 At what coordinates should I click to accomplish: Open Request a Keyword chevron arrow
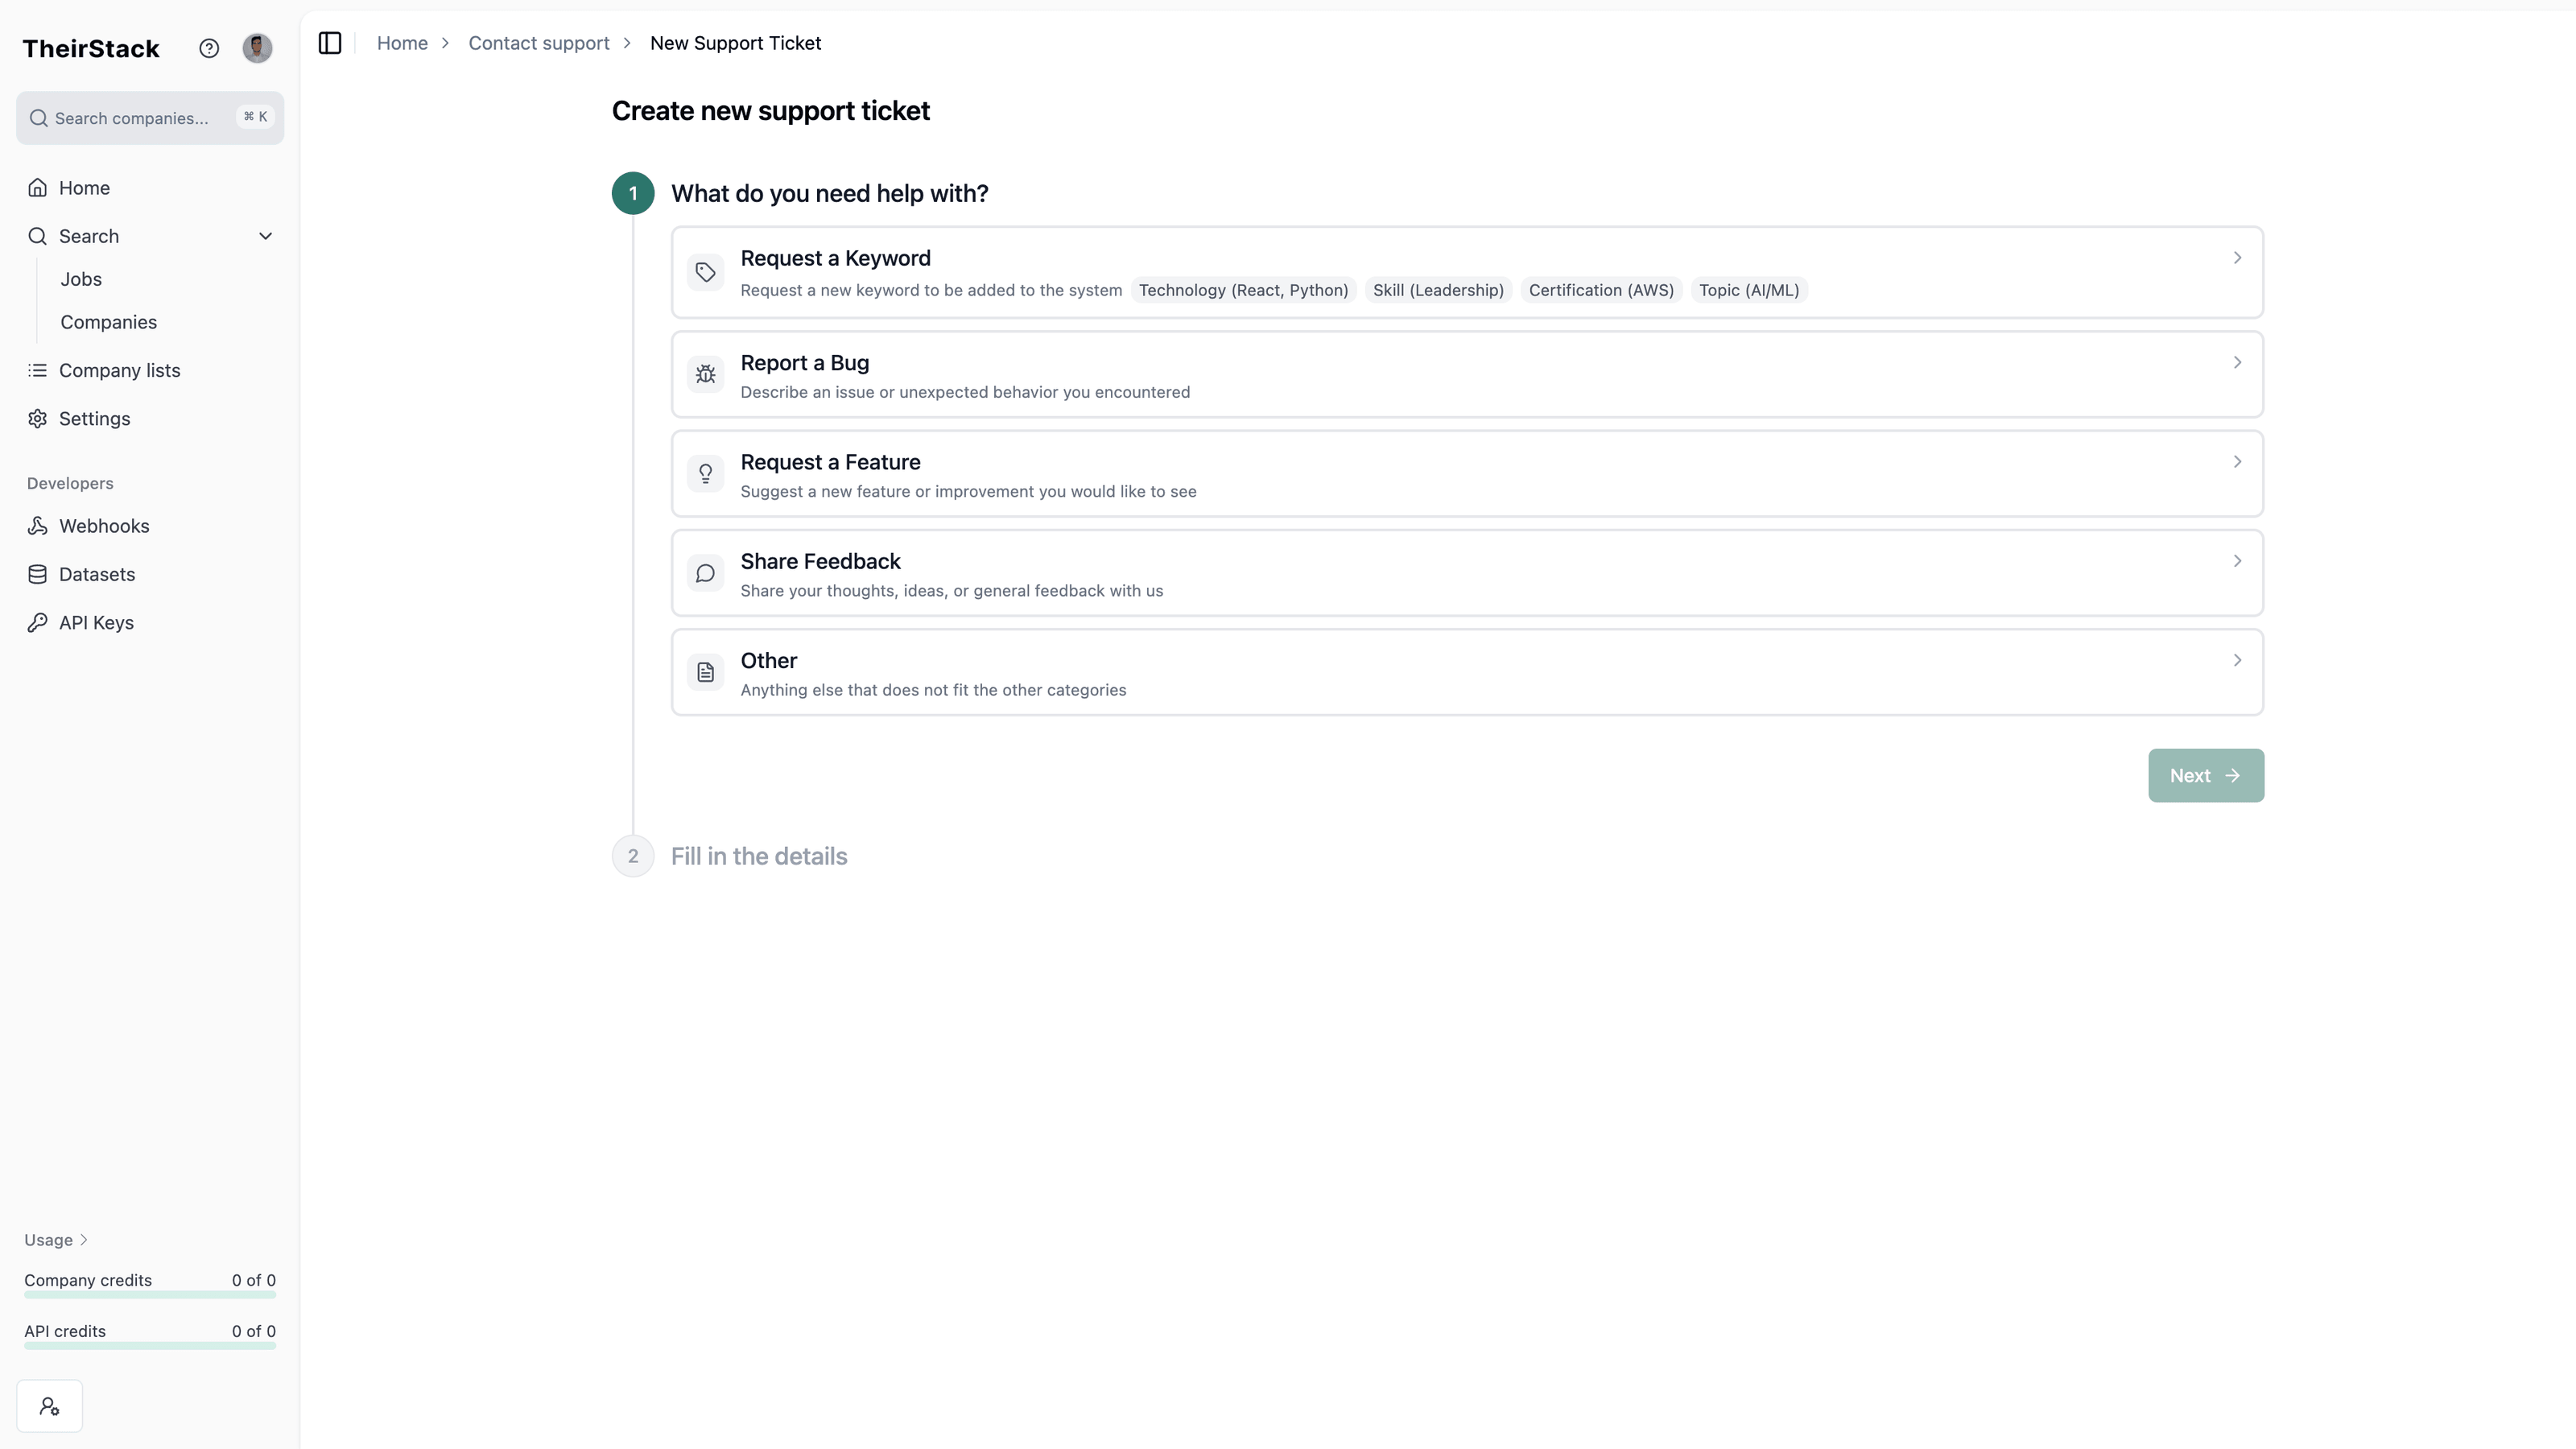pyautogui.click(x=2237, y=258)
